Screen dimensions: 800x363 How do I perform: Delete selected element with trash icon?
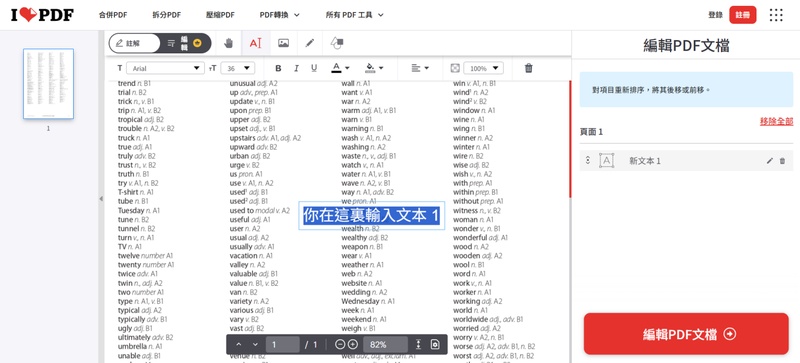(529, 68)
